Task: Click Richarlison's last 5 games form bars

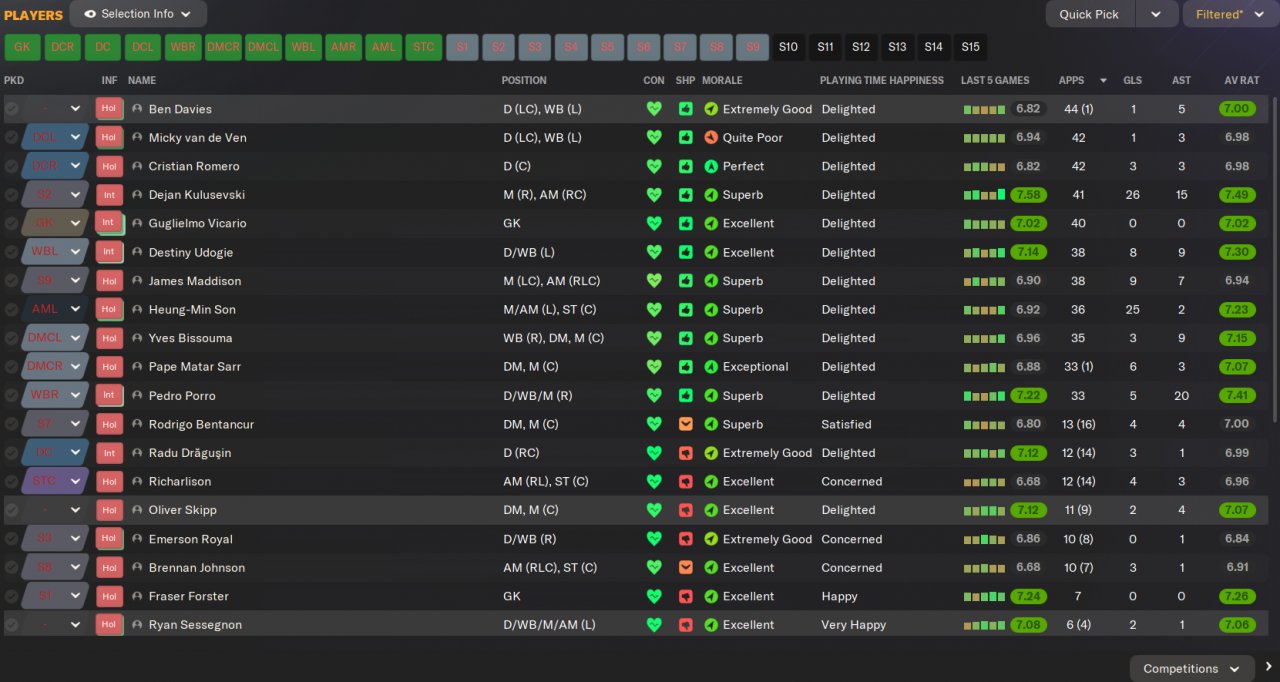Action: [984, 481]
